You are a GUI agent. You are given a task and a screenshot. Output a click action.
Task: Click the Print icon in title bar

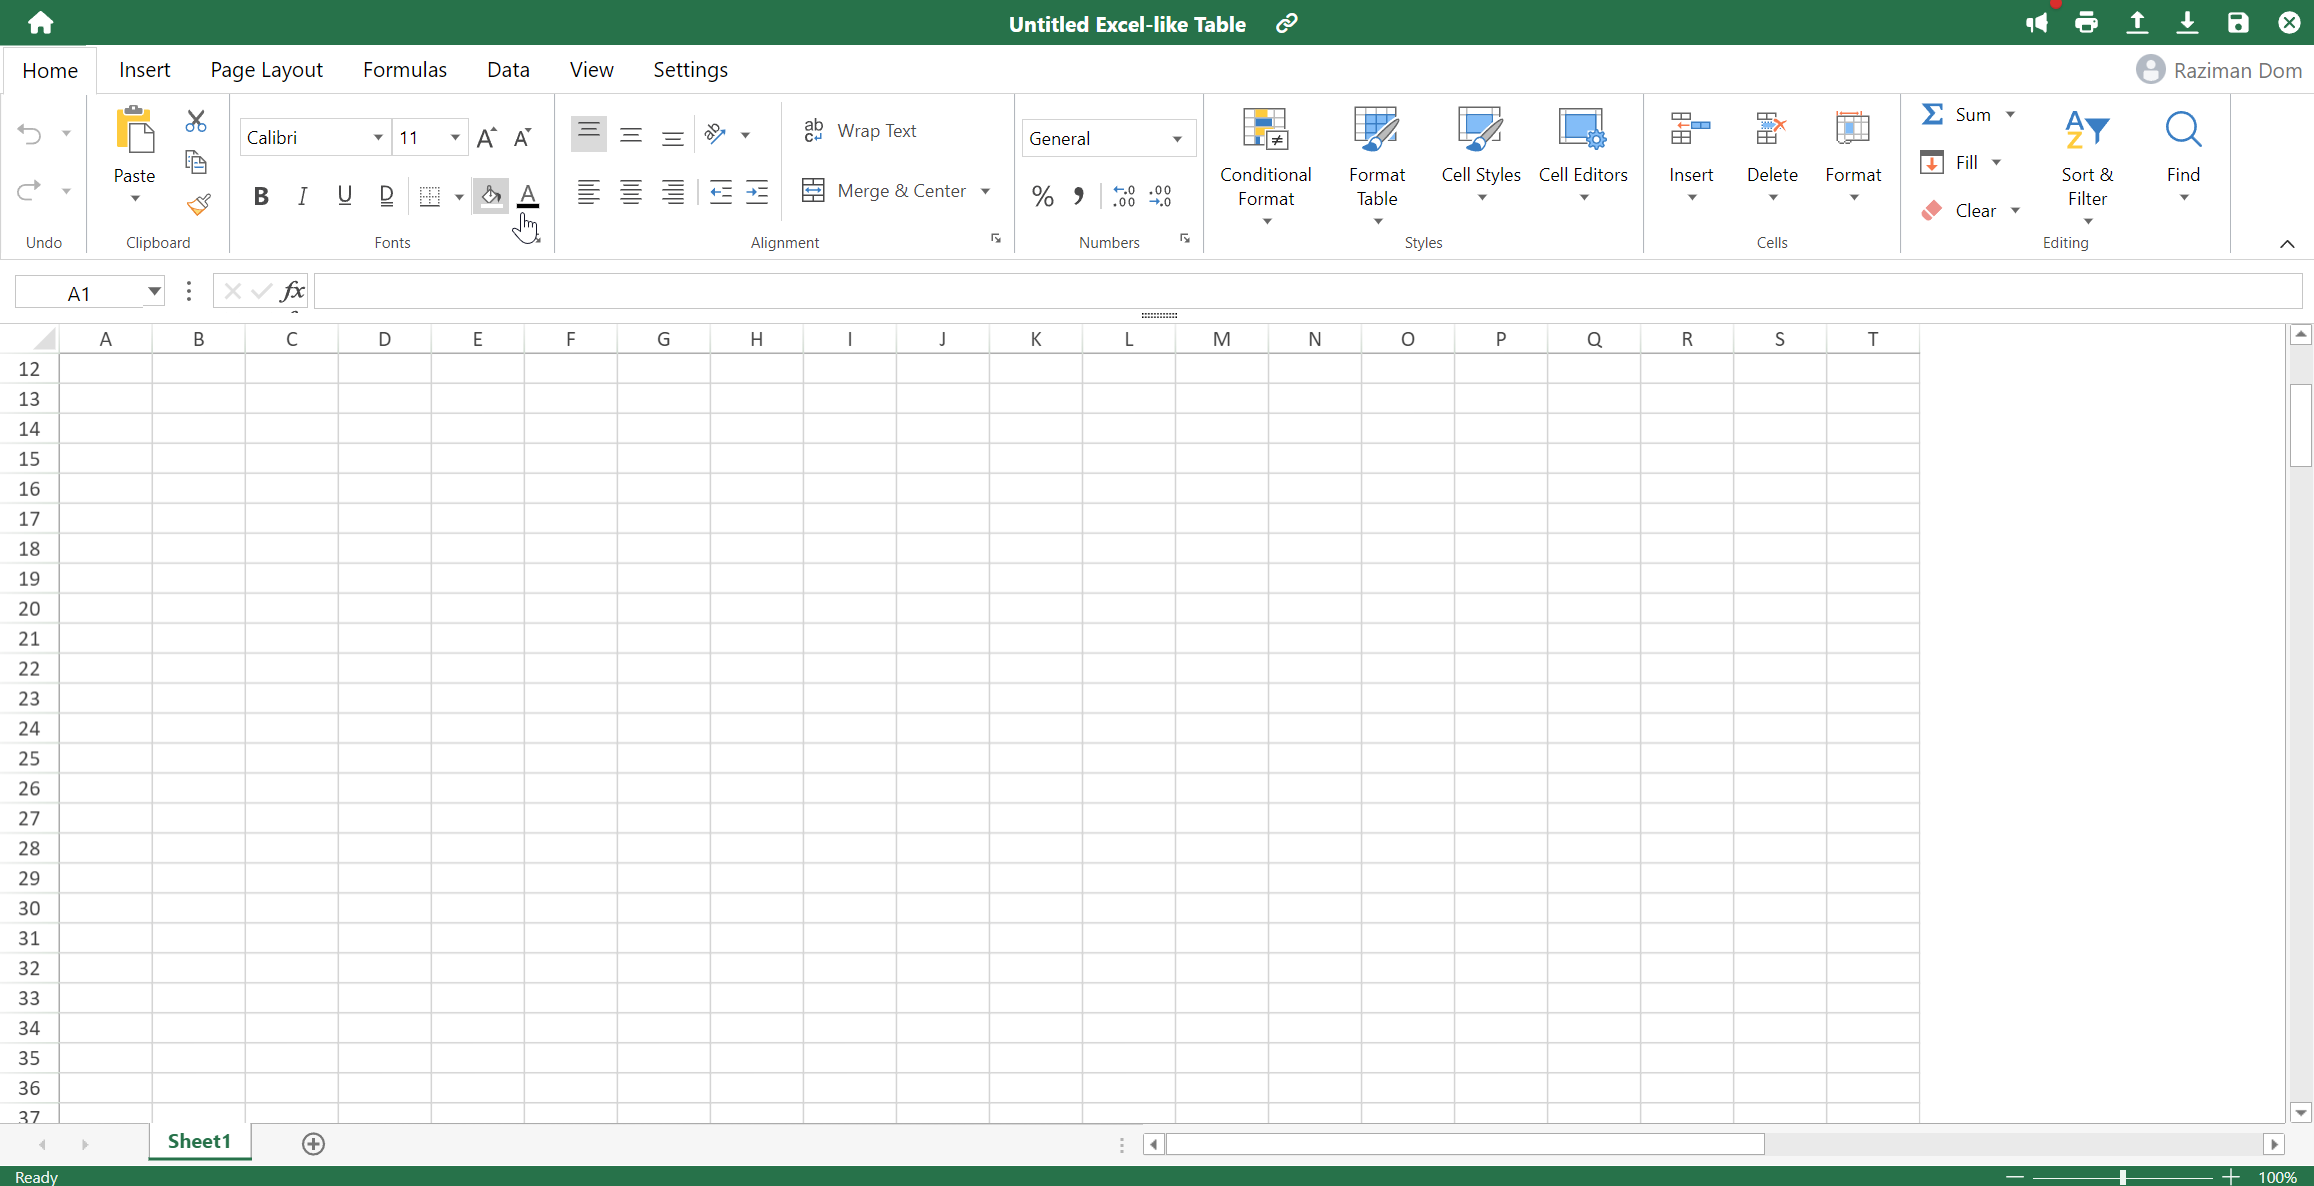coord(2086,23)
